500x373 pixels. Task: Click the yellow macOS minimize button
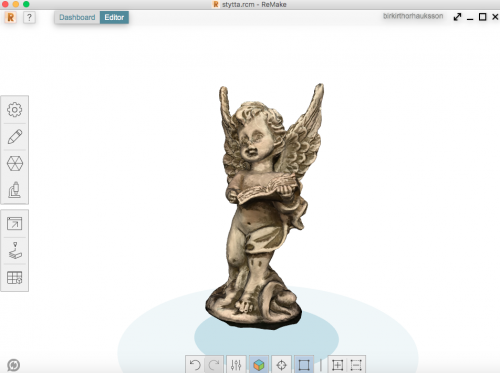click(x=16, y=4)
